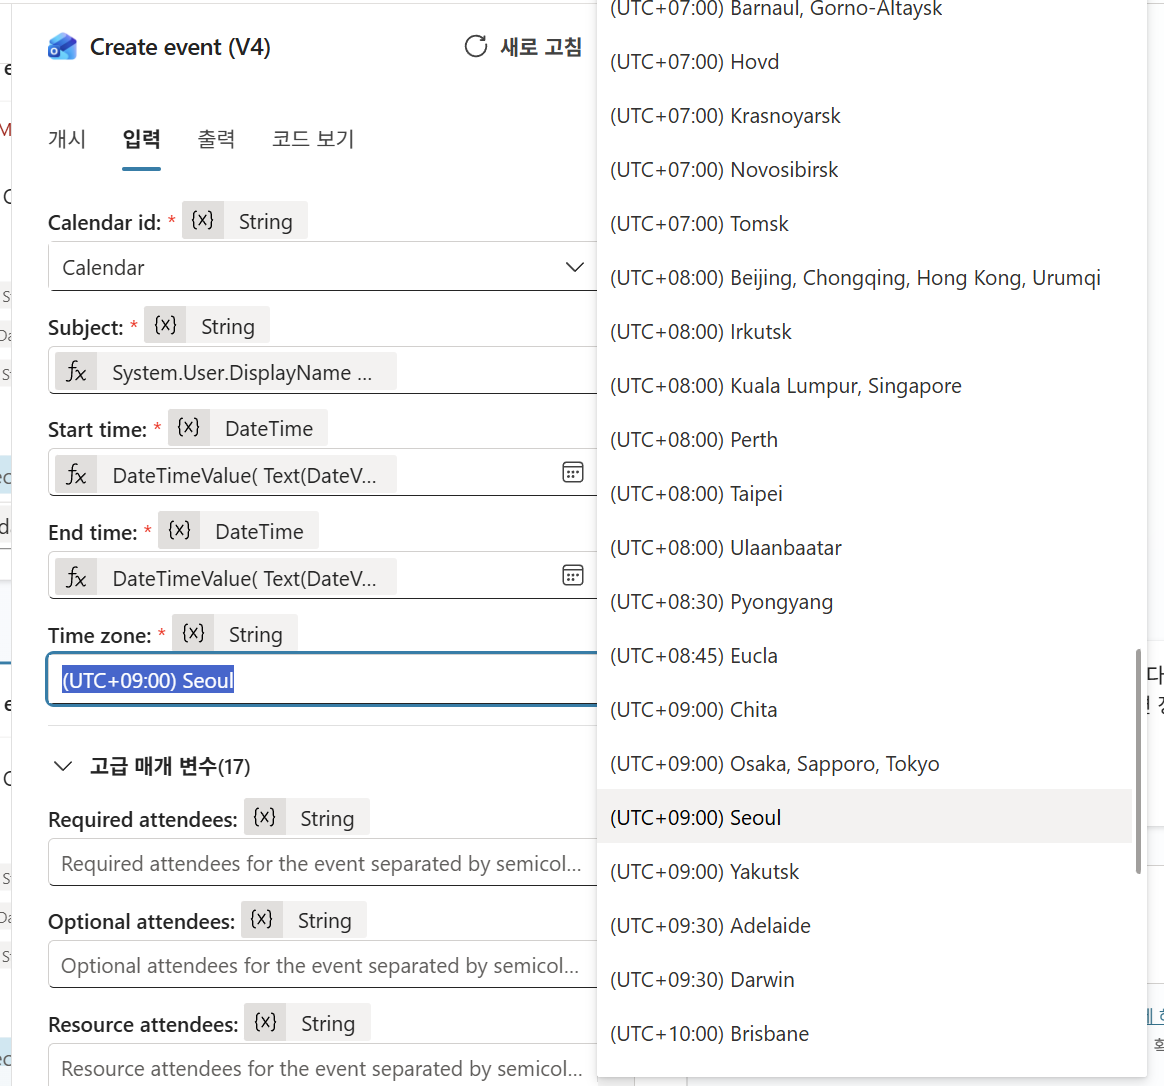Select (UTC+08:30) Pyongyang time zone
Screen dimensions: 1164x1086
click(865, 602)
